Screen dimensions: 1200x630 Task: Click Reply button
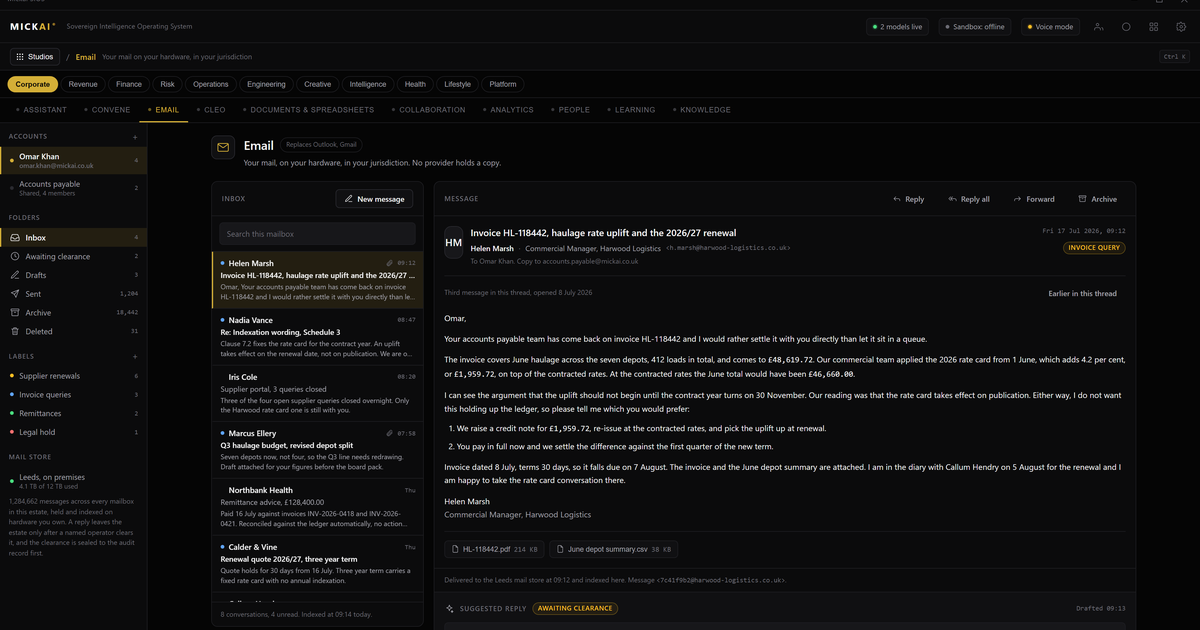tap(908, 199)
